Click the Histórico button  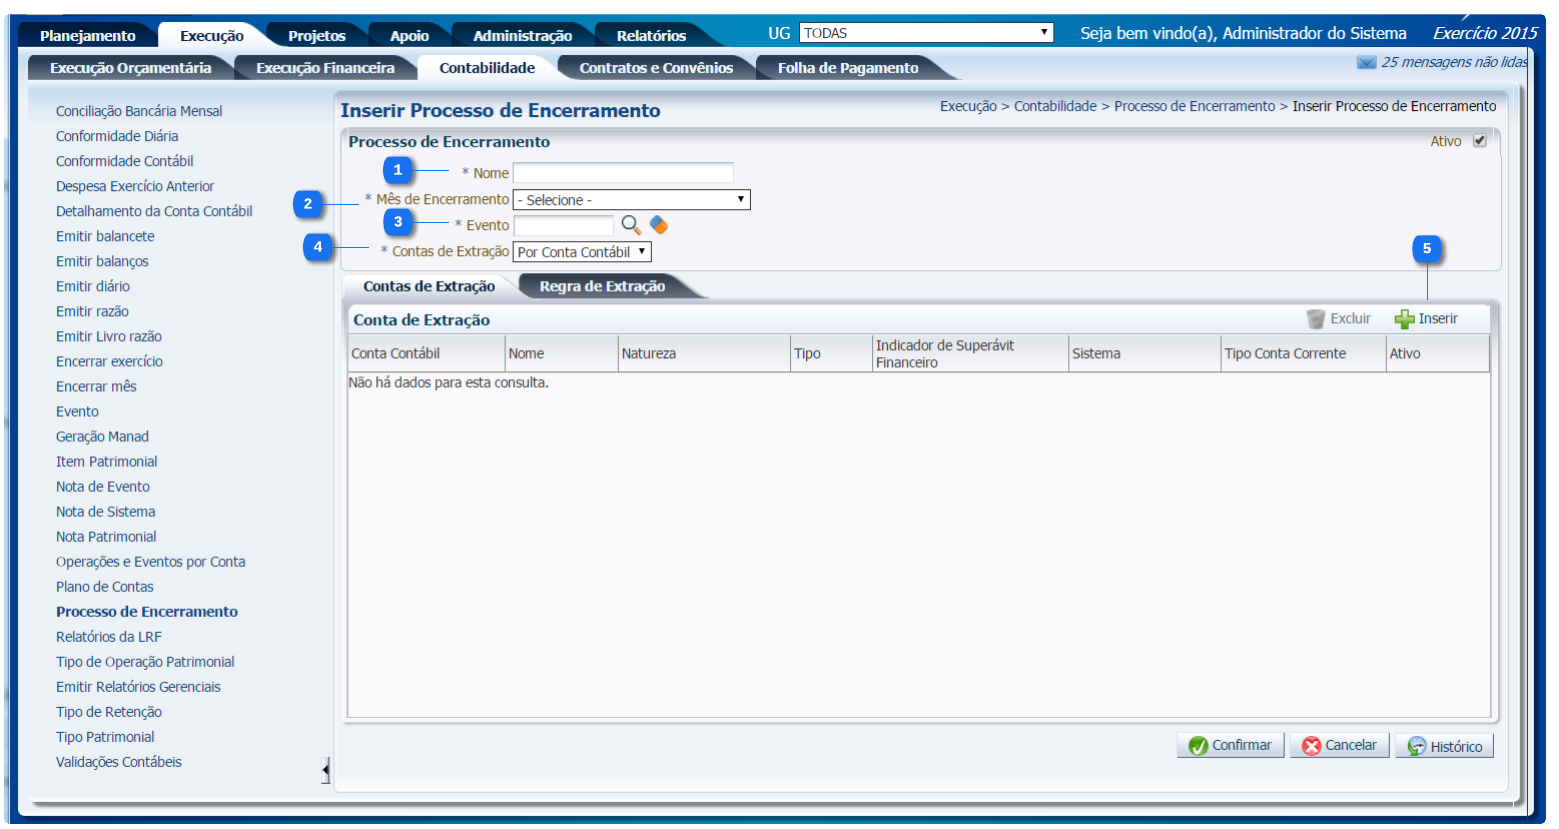(1444, 746)
